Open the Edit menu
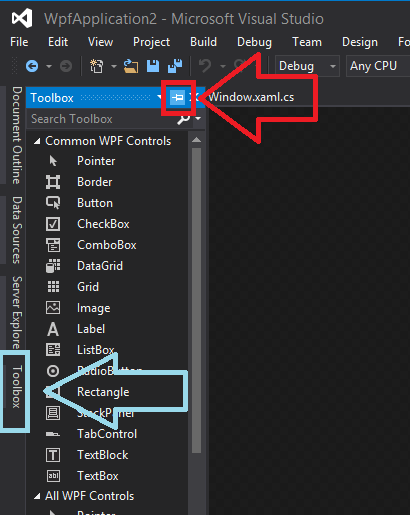410x515 pixels. (58, 42)
